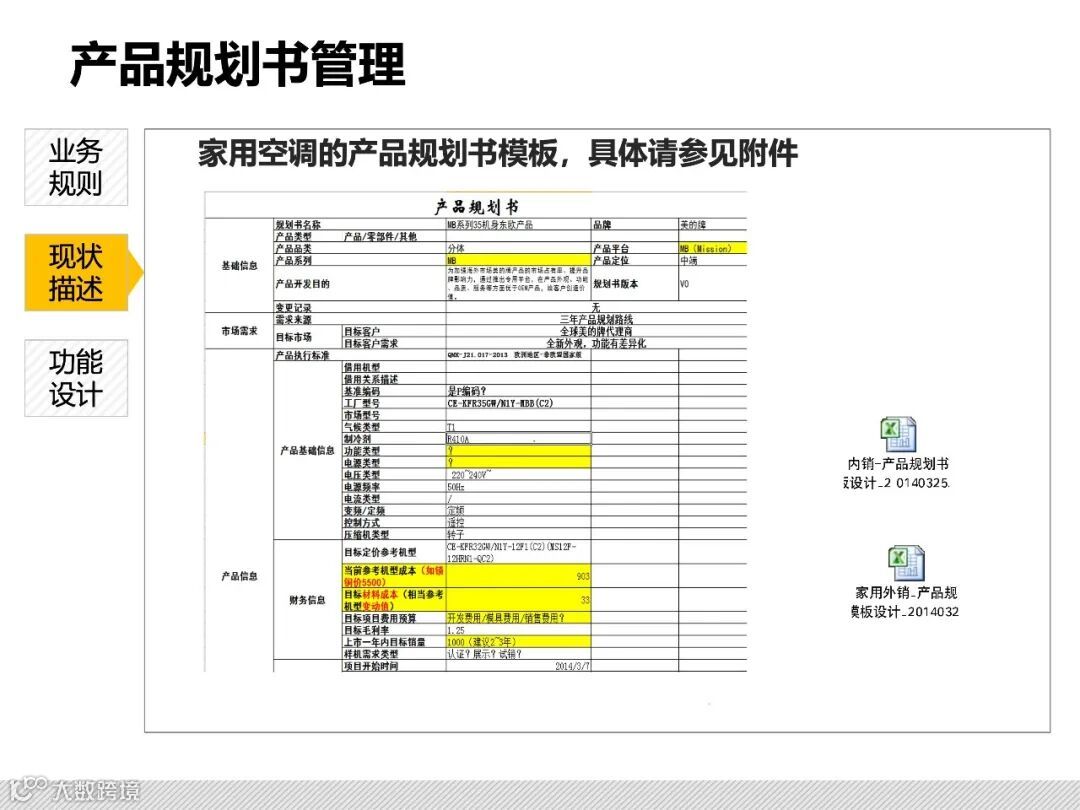Switch to the 业务规则 tab
Screen dimensions: 1080x810
[x=76, y=167]
